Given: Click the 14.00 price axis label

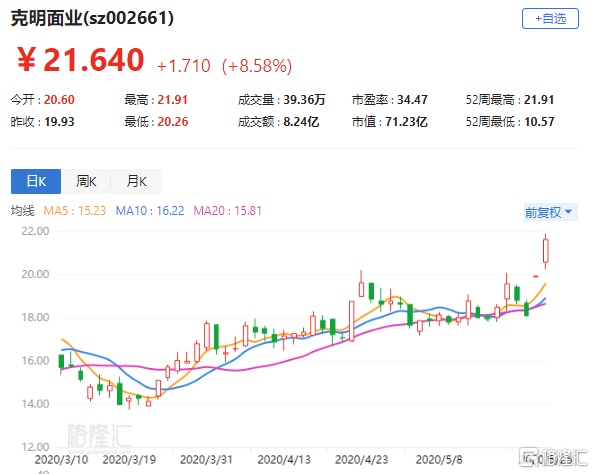Looking at the screenshot, I should pos(35,404).
